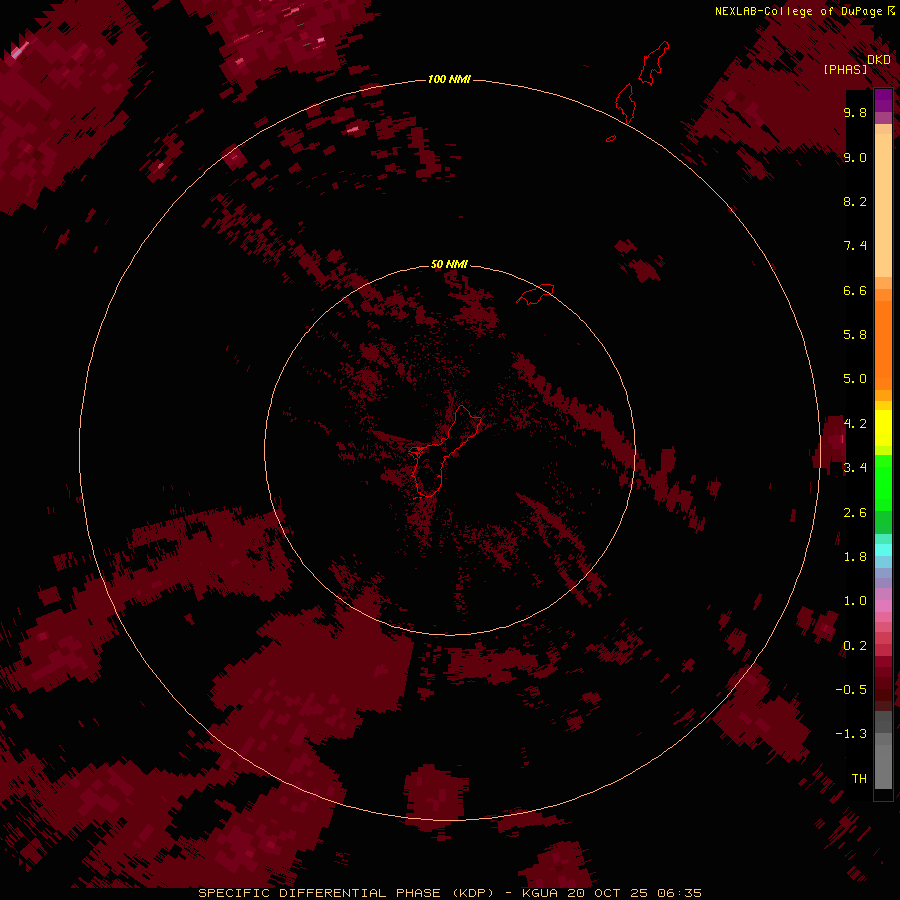The image size is (900, 900).
Task: Click the -0.5 legend value
Action: (x=851, y=690)
